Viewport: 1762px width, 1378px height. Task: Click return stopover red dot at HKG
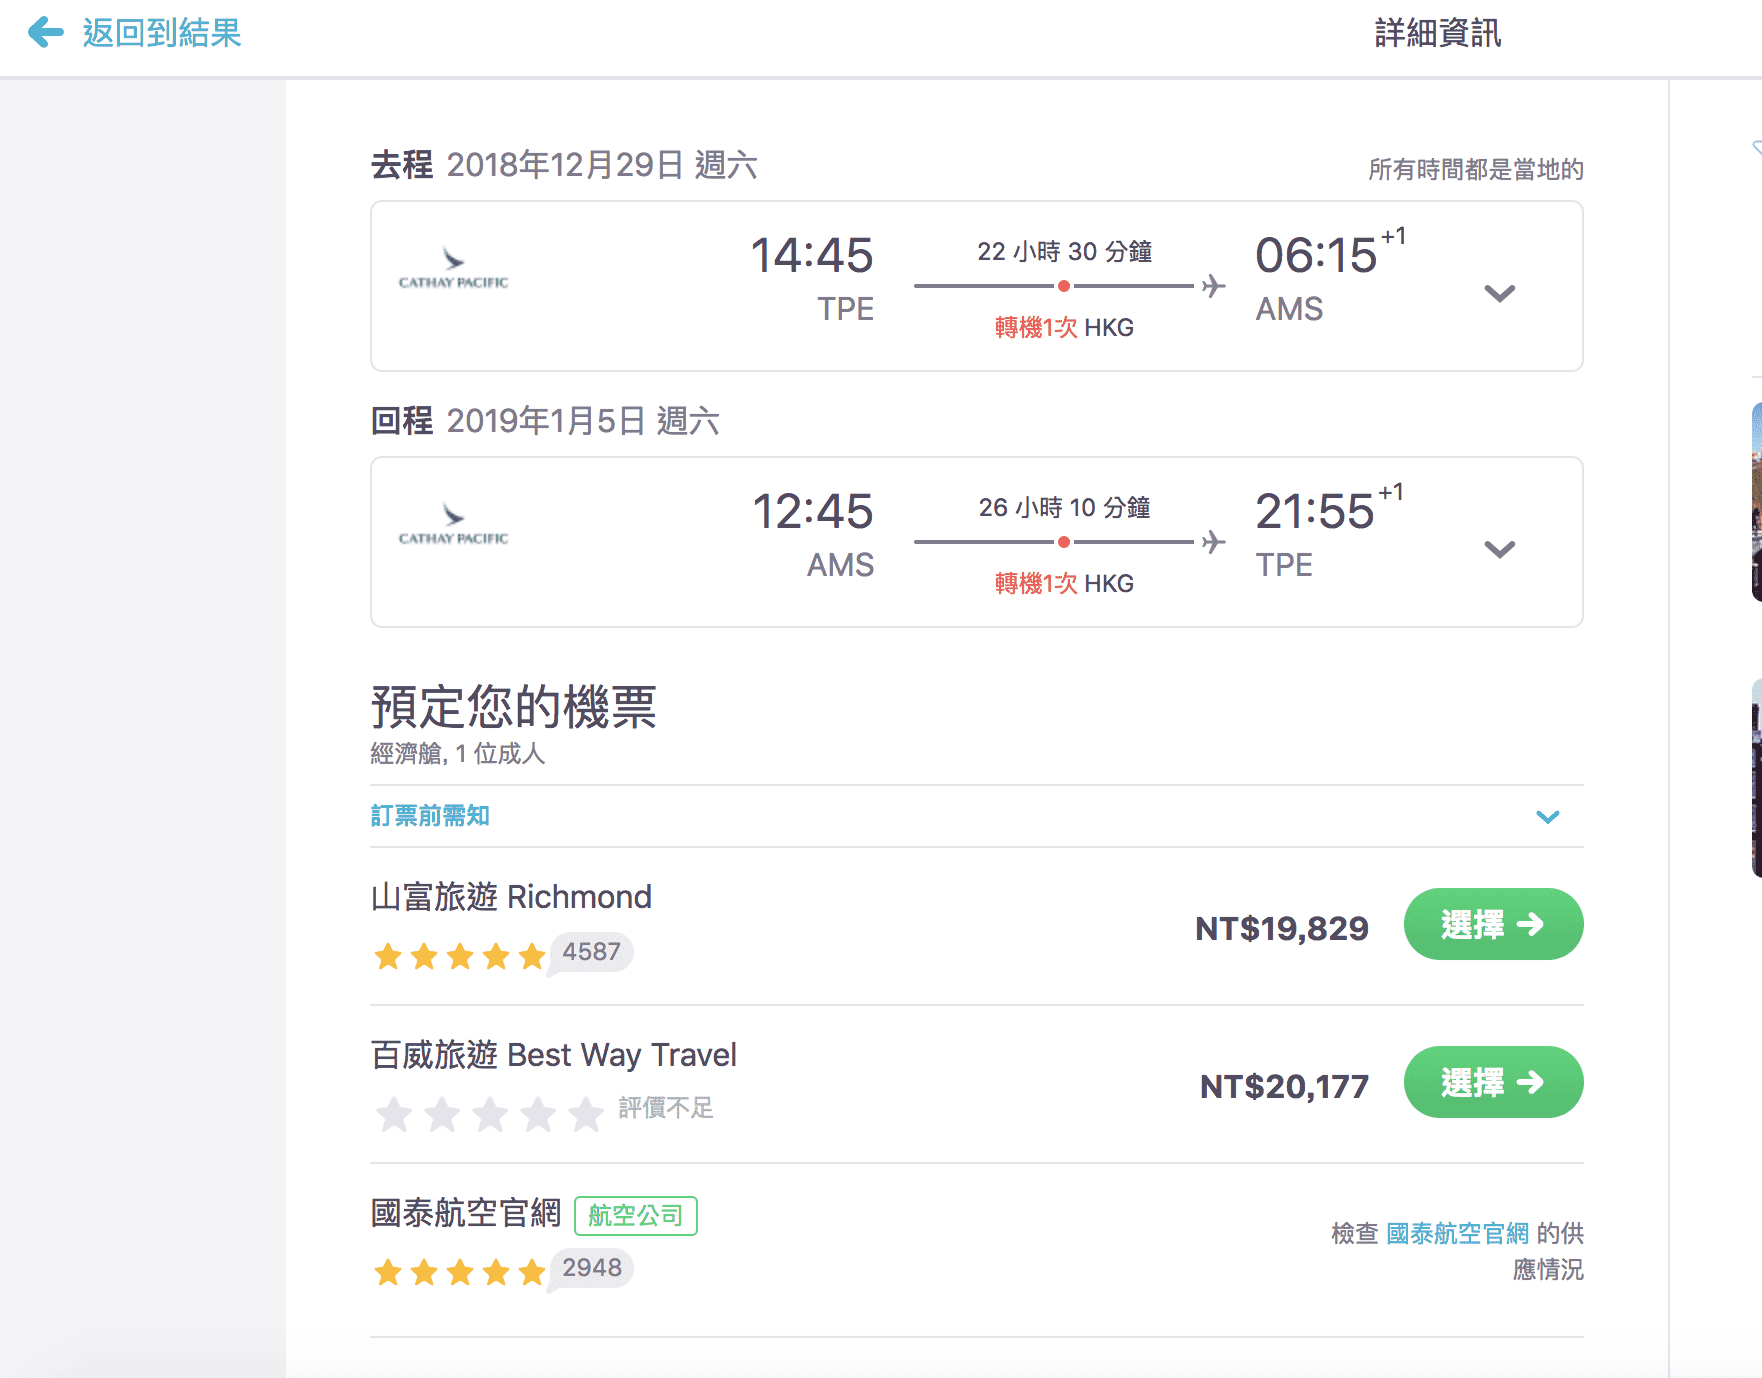[x=1064, y=542]
